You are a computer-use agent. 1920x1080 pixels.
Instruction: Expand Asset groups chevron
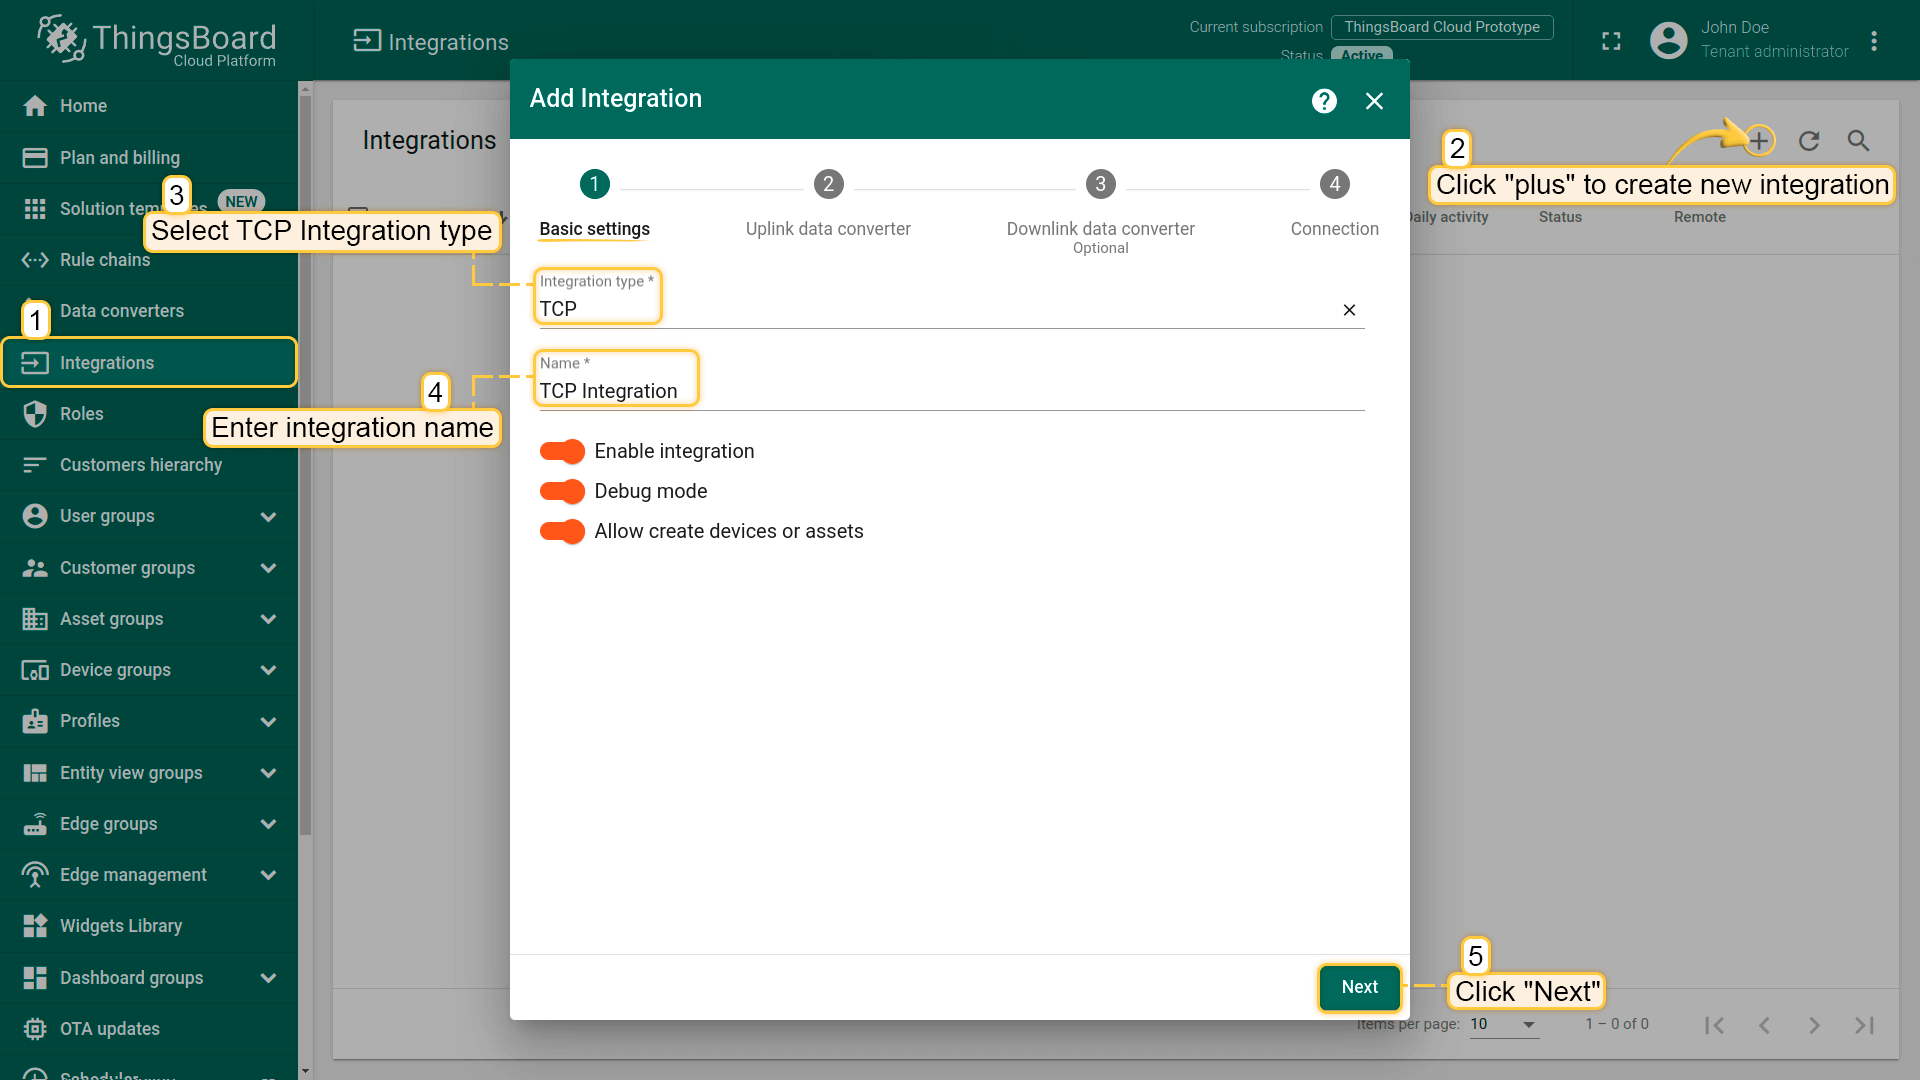coord(268,619)
